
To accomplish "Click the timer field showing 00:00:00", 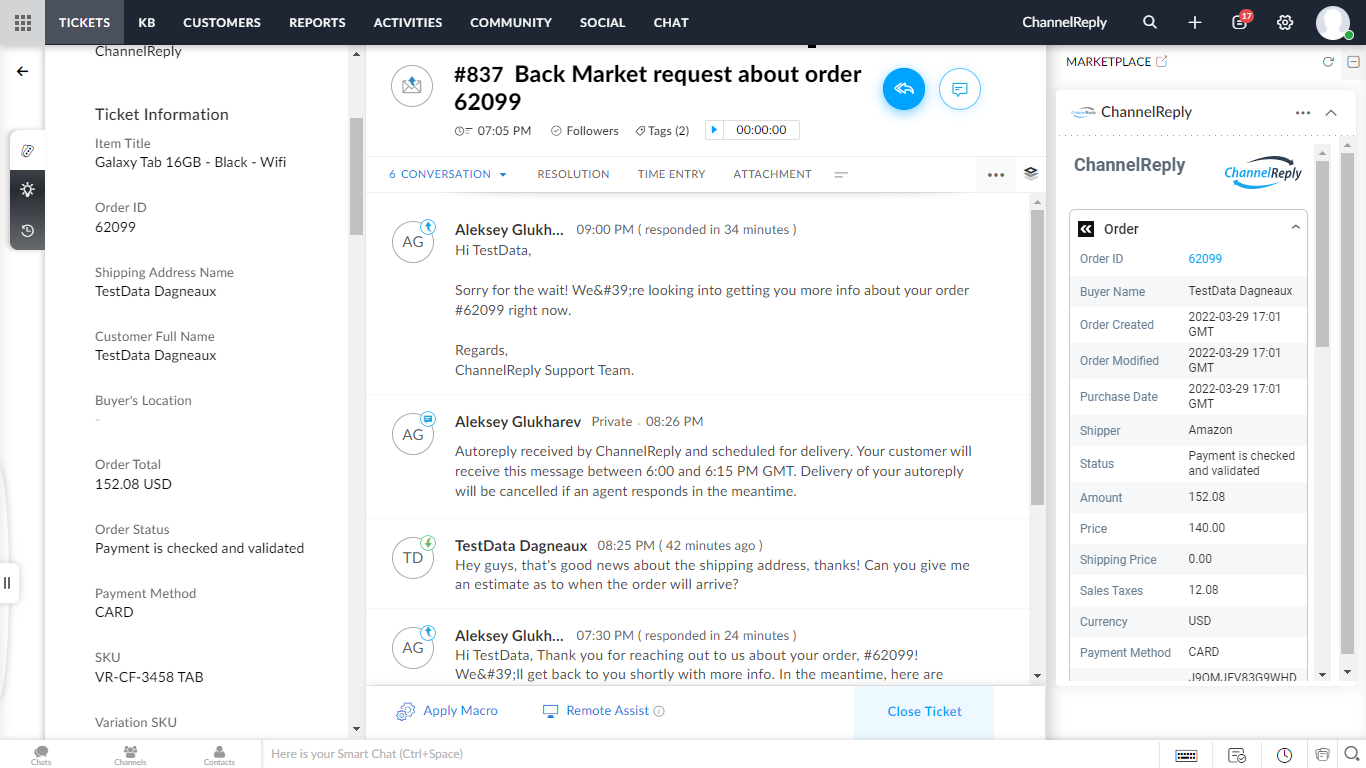I will (x=761, y=130).
